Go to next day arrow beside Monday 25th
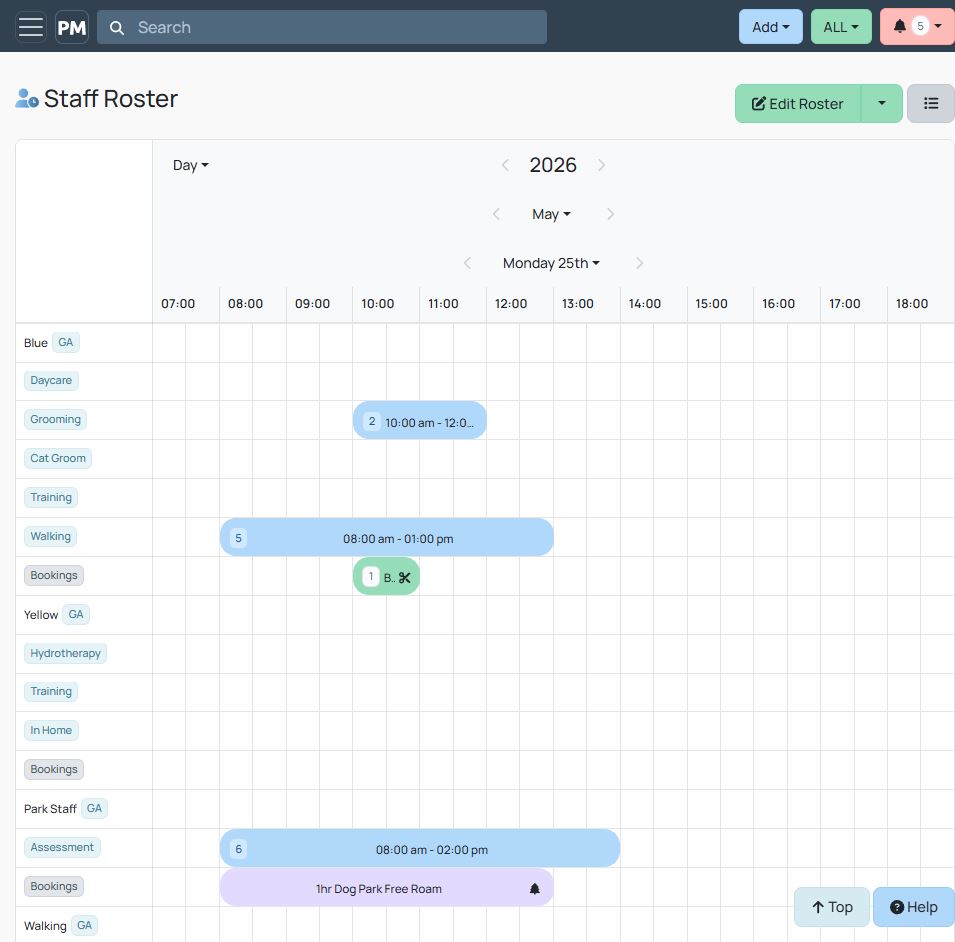 (639, 263)
